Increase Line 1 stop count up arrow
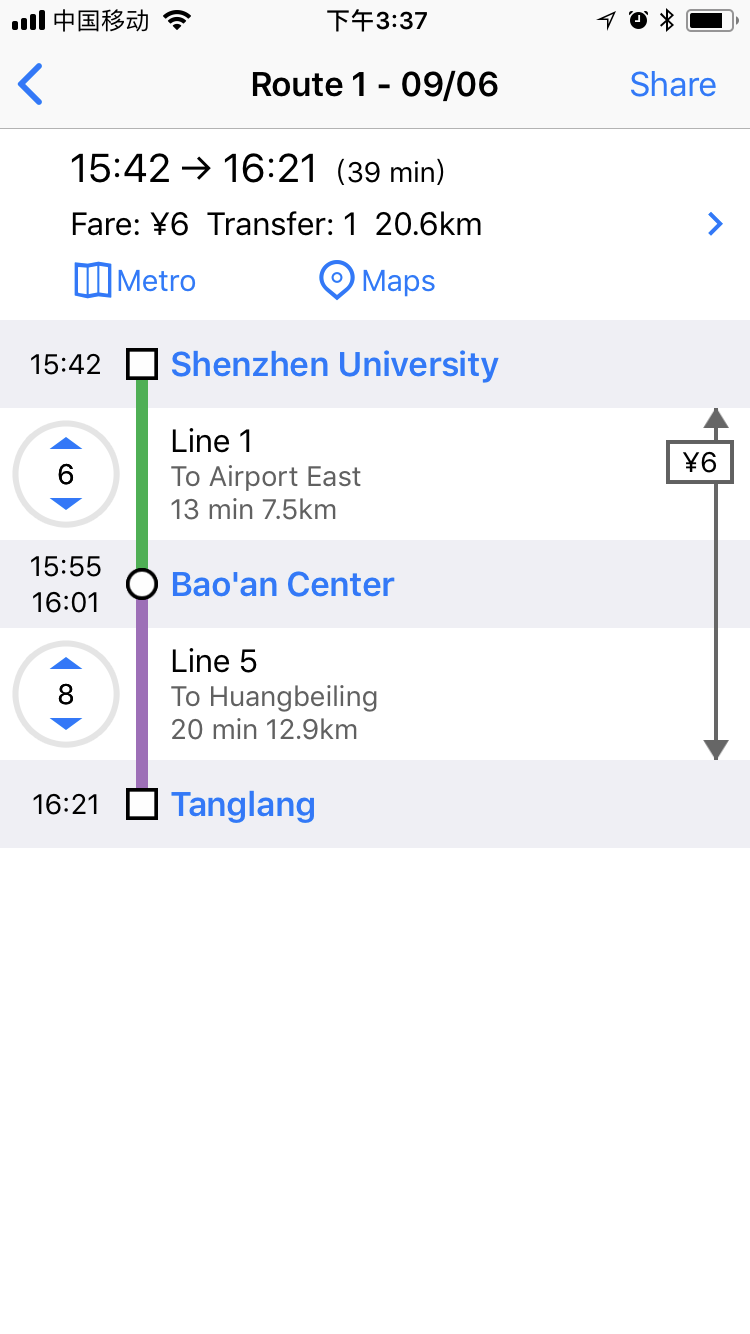Viewport: 750px width, 1334px height. (x=66, y=443)
